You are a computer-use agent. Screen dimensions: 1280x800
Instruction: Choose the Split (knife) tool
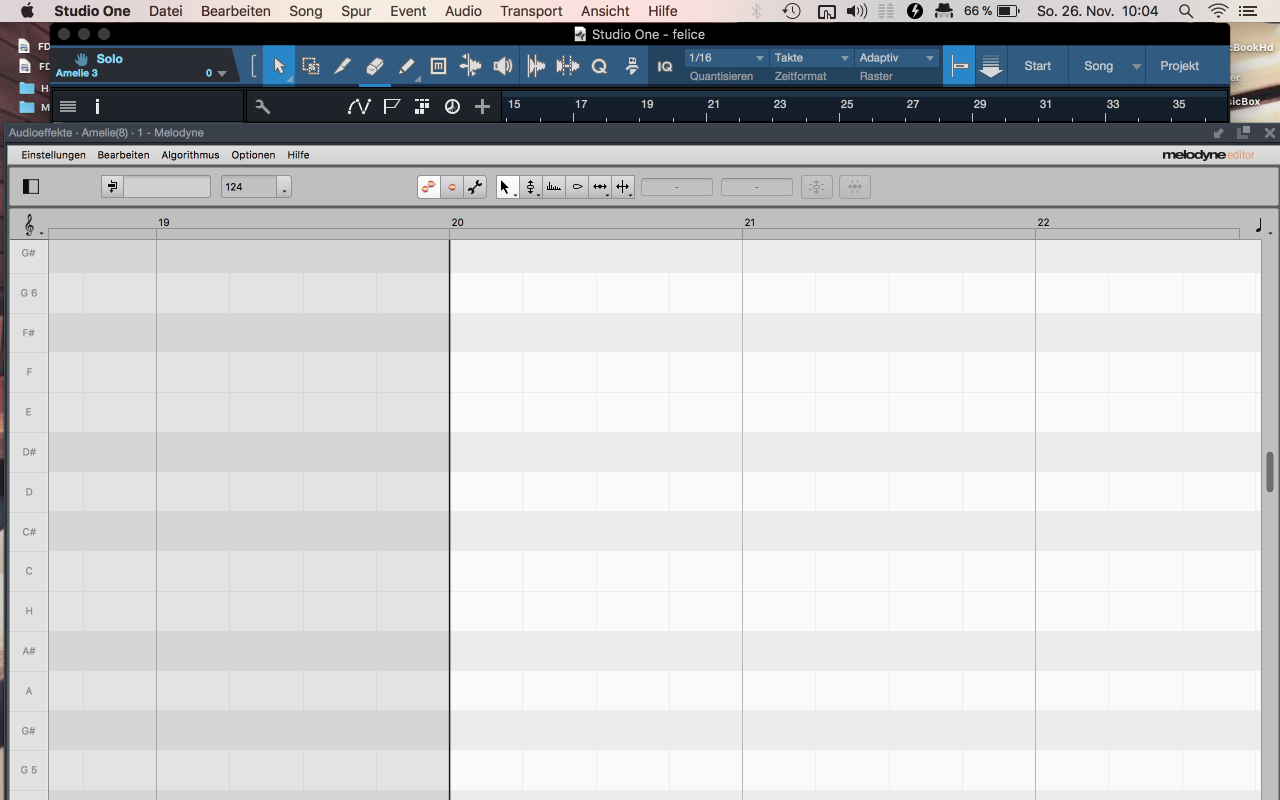tap(342, 66)
